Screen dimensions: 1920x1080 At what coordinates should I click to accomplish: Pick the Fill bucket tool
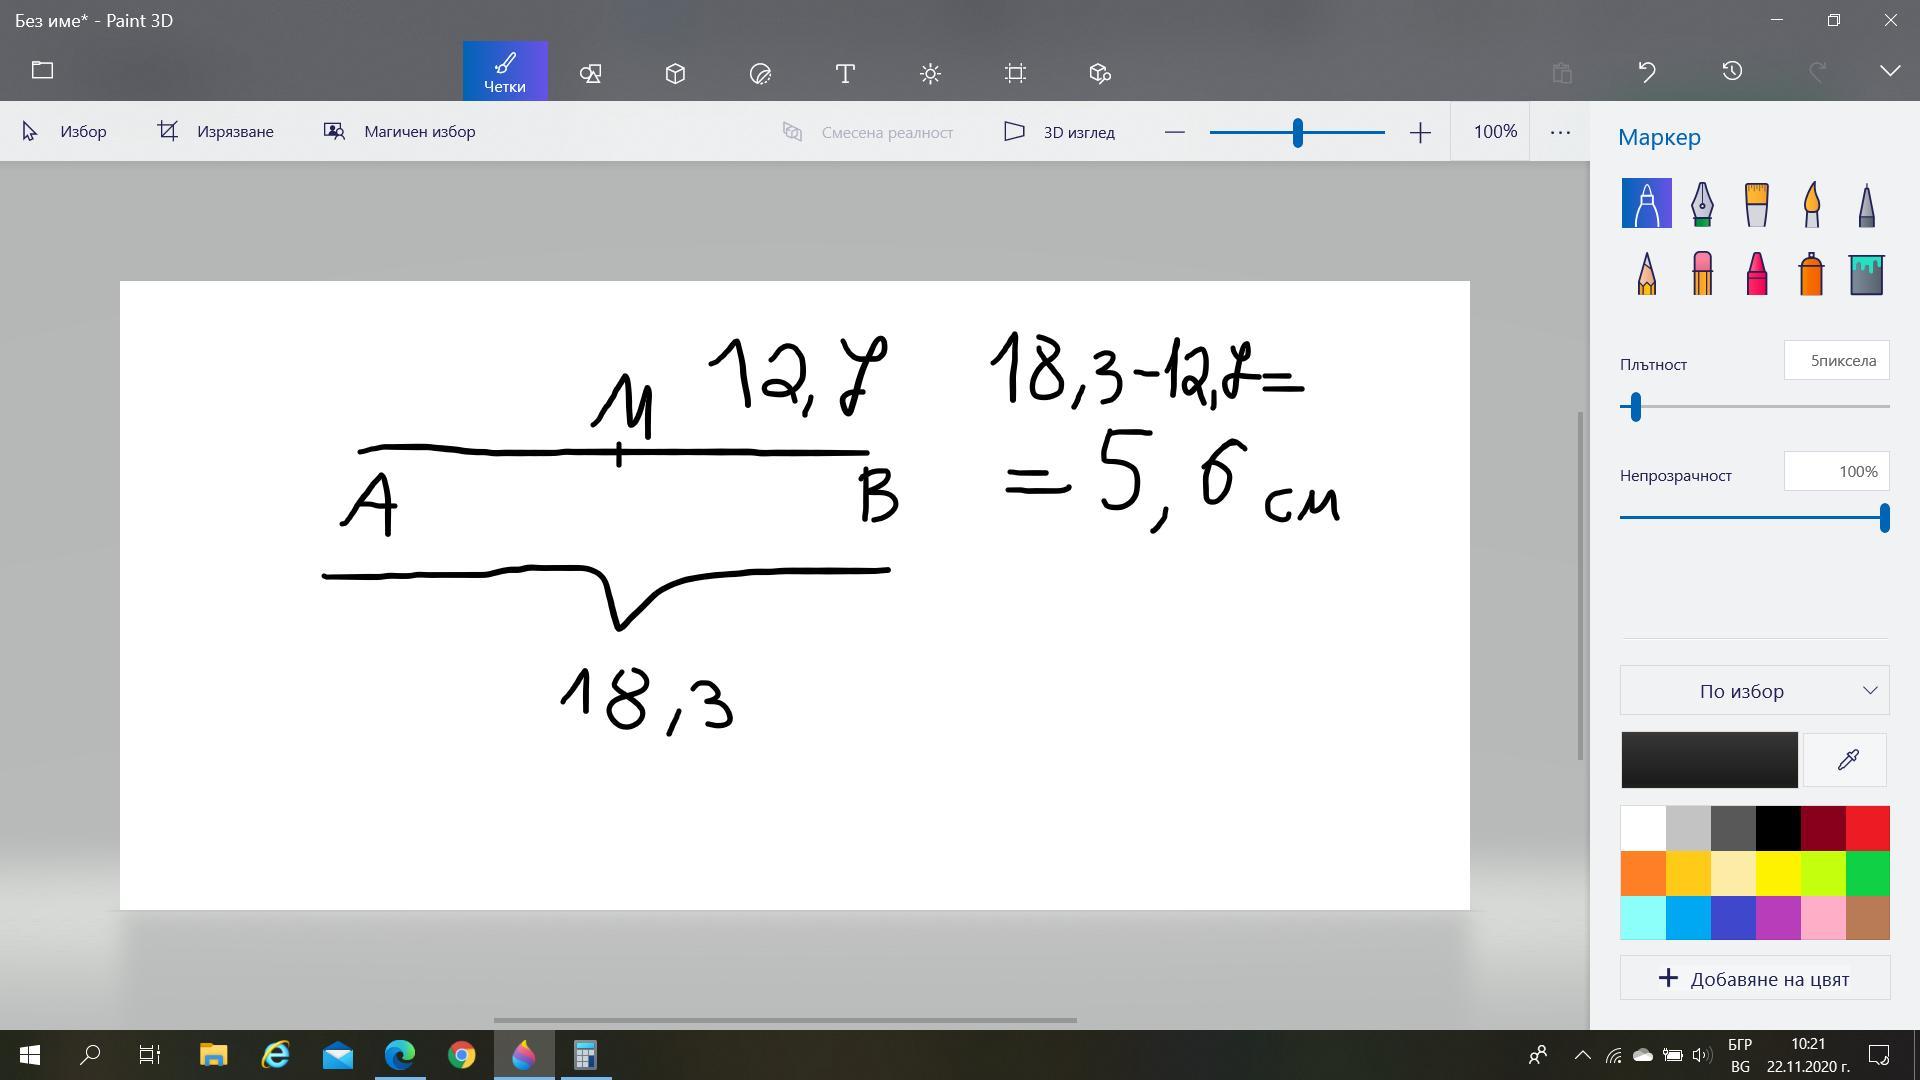pos(1866,273)
